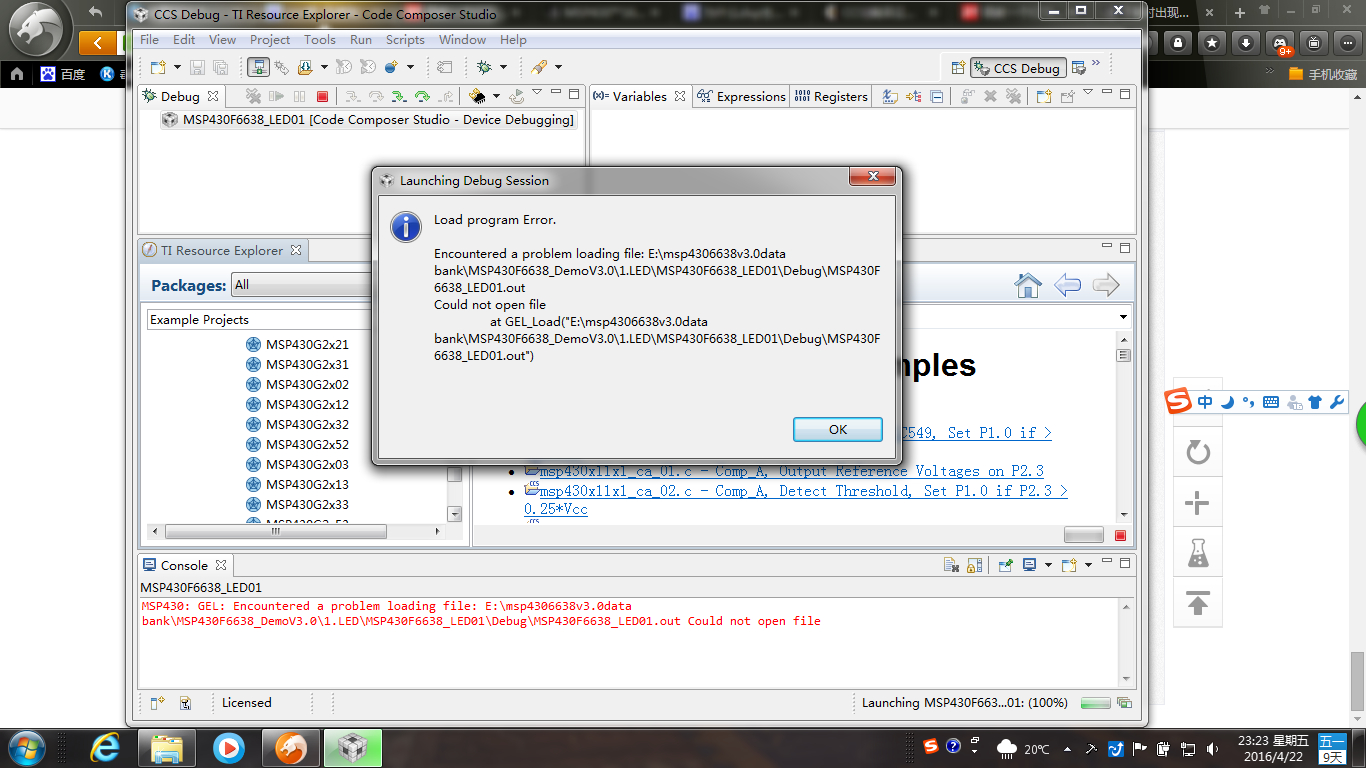Click the media player icon on the taskbar
Screen dimensions: 1366x768
pos(228,747)
